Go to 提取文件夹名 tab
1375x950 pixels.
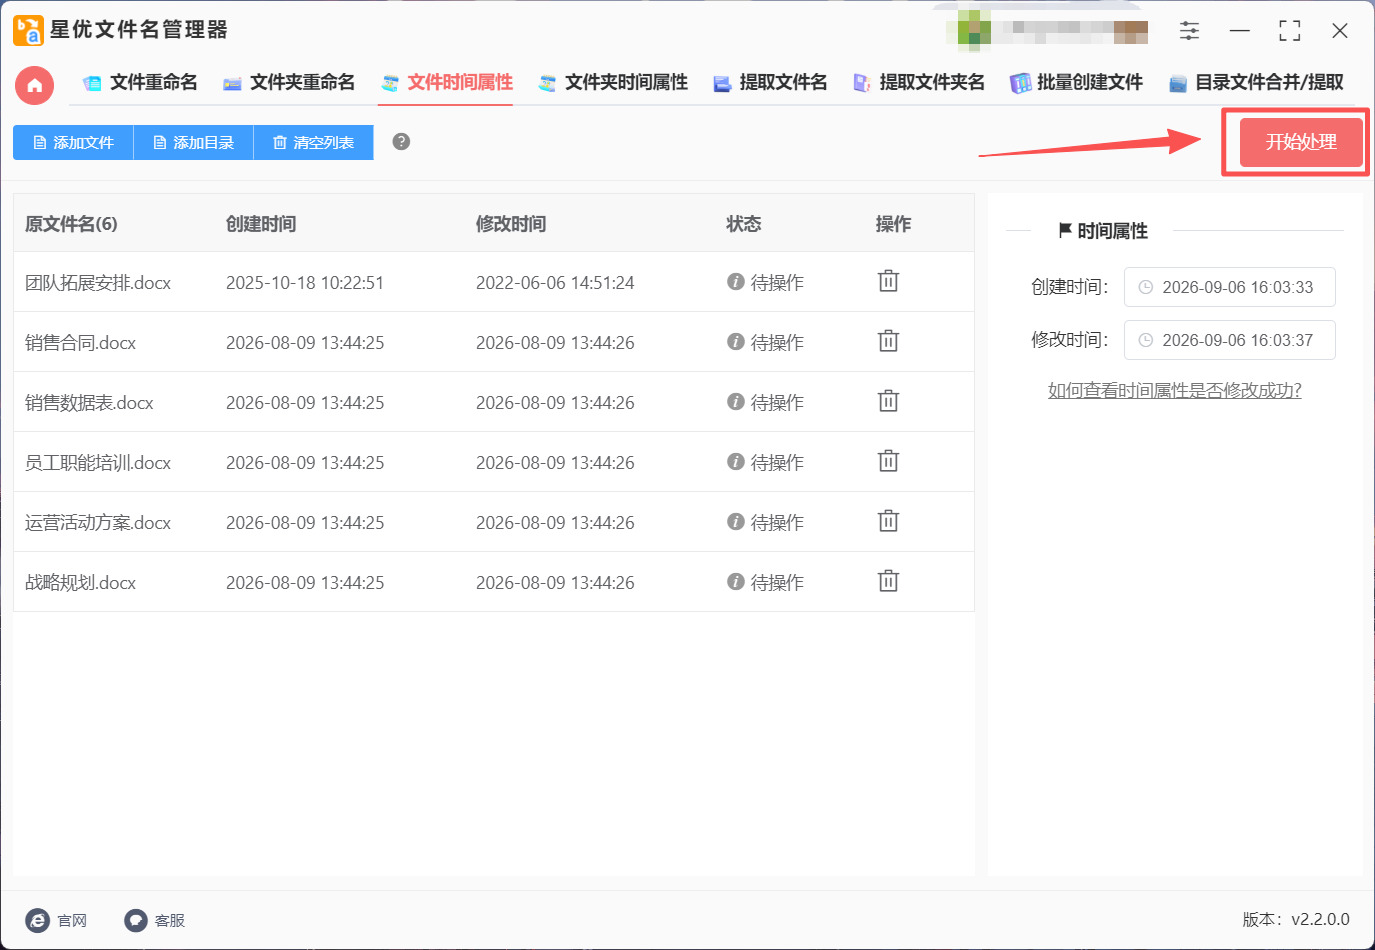pyautogui.click(x=919, y=83)
